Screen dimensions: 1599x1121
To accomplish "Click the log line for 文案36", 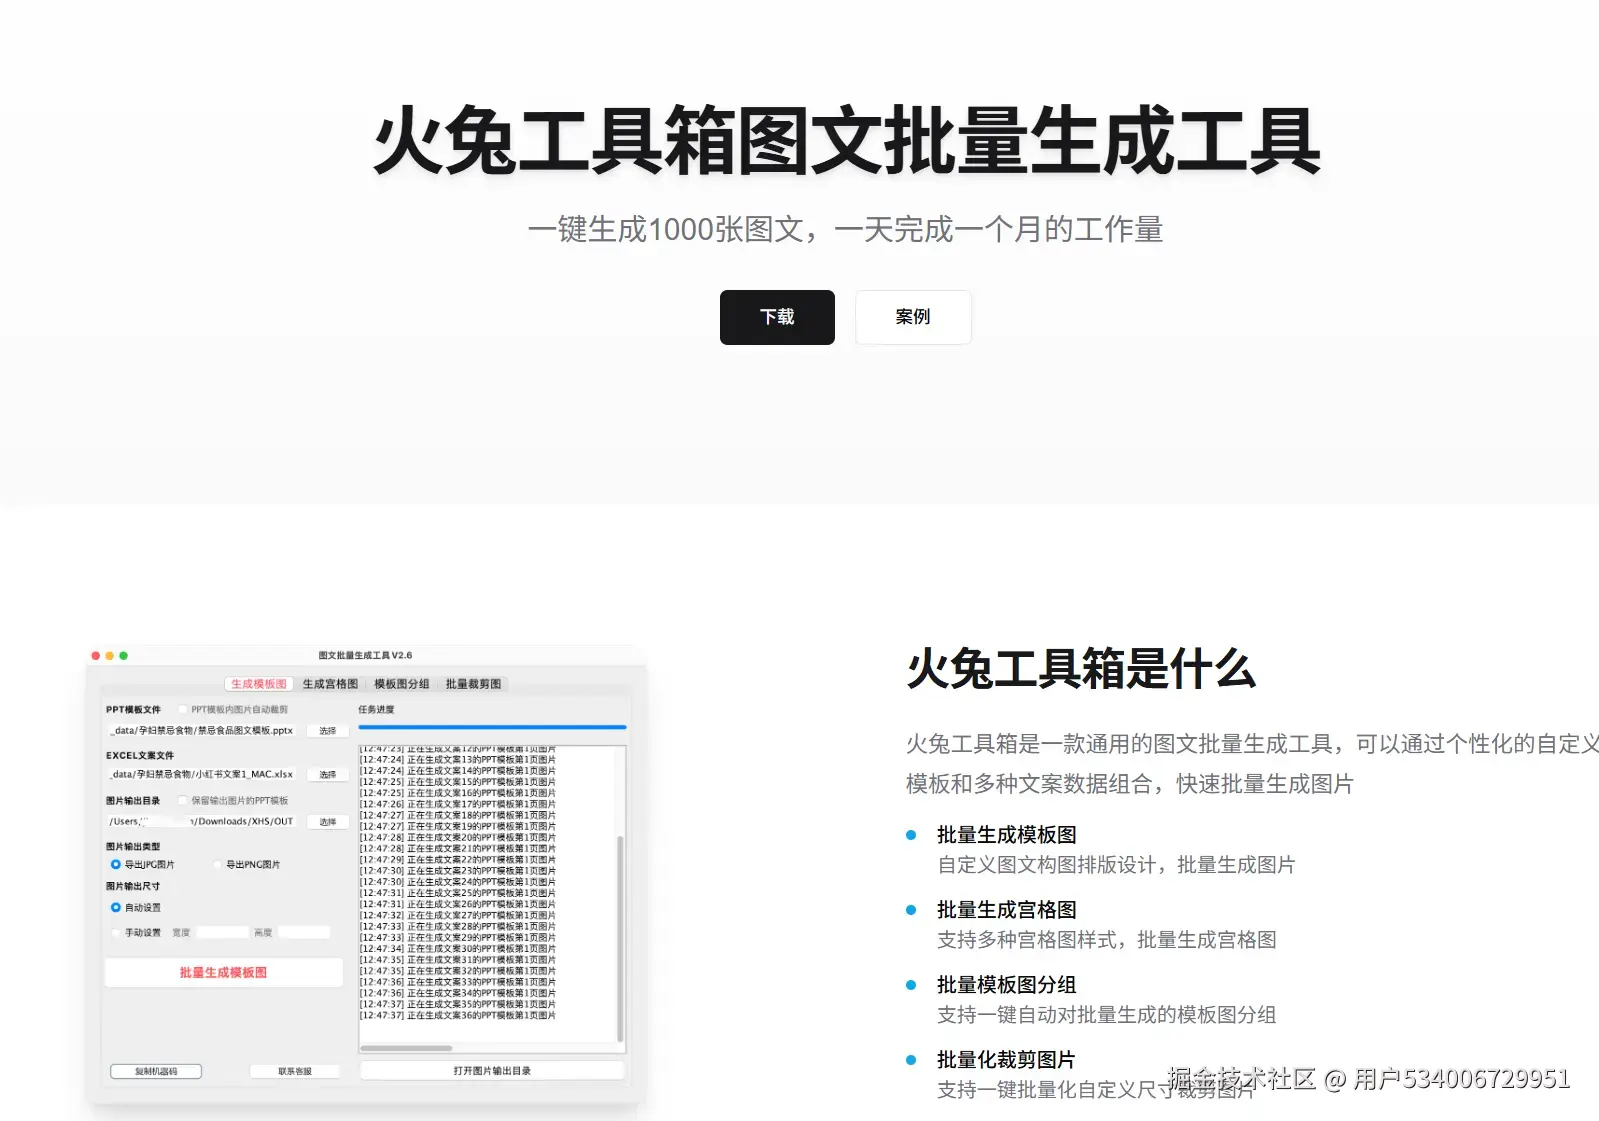I will (458, 1016).
